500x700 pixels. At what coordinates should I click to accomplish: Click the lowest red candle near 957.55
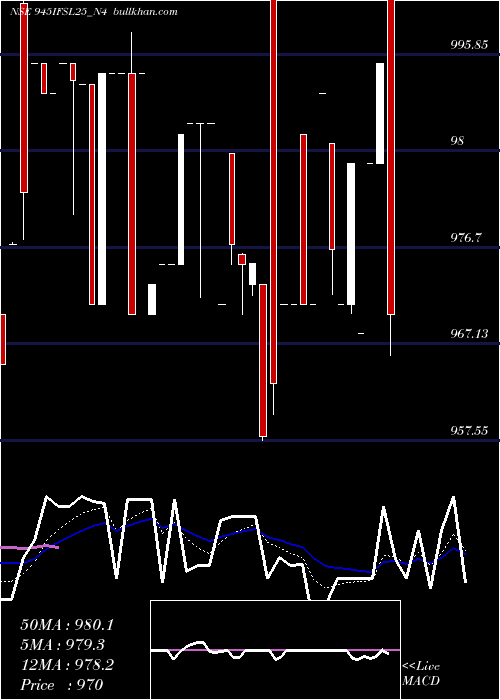(263, 360)
